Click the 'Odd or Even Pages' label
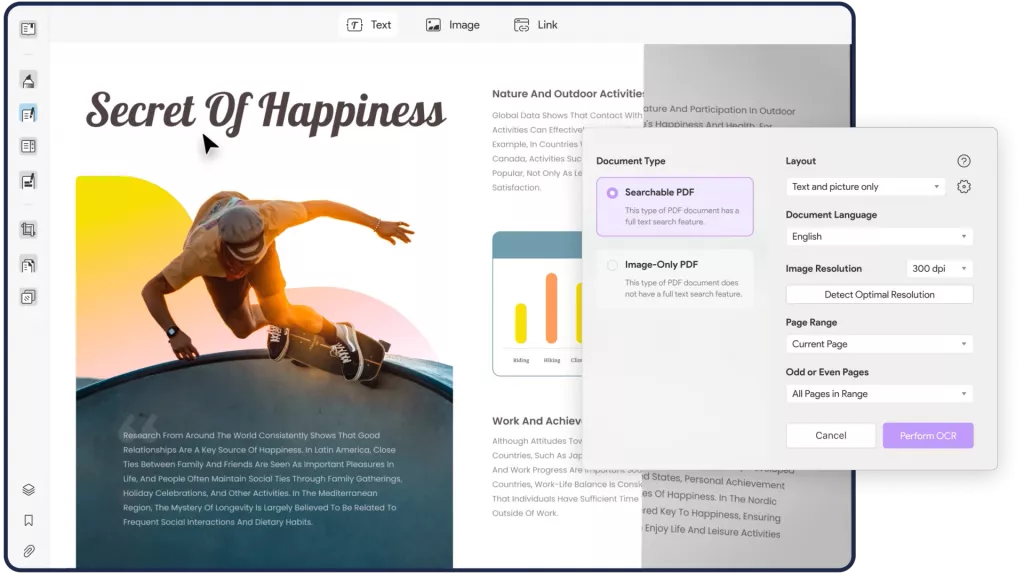The width and height of the screenshot is (1024, 574). click(x=827, y=372)
